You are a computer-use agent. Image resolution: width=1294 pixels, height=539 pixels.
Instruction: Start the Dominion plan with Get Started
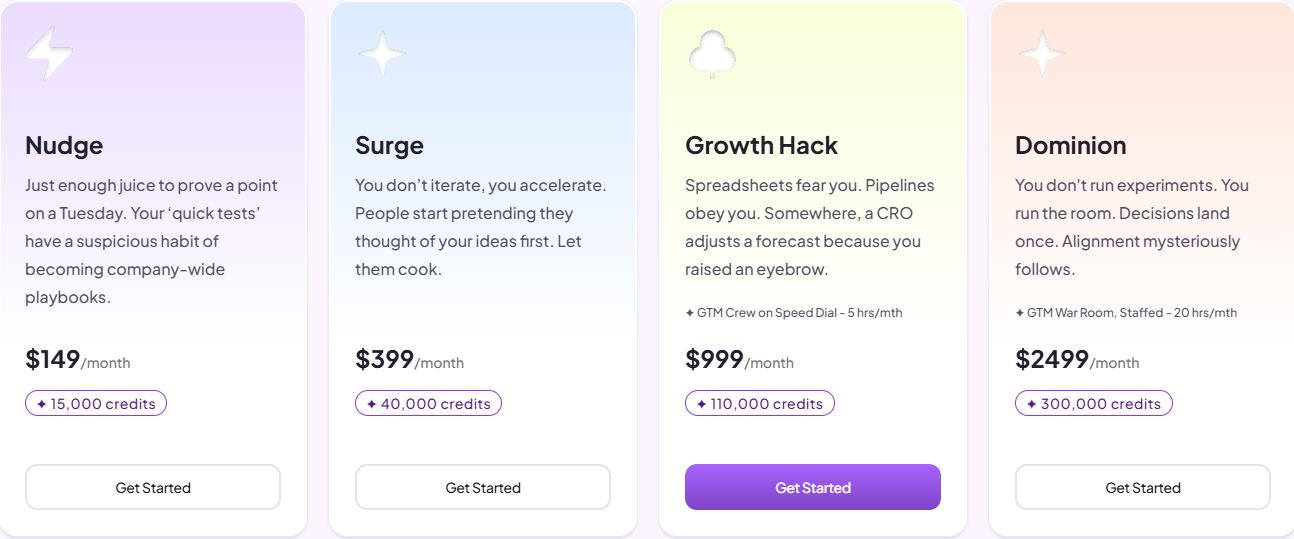1143,487
